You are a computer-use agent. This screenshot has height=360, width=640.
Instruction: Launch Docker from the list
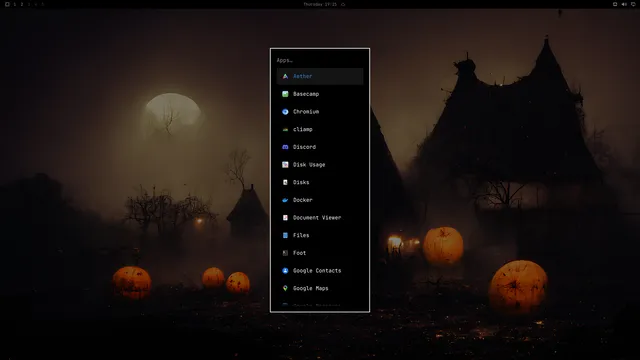point(320,200)
